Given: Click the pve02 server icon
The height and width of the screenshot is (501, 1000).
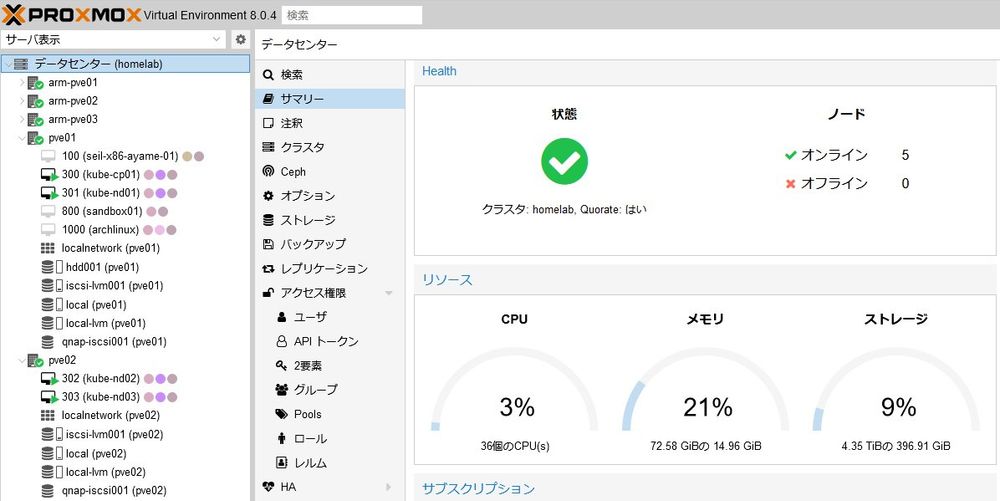Looking at the screenshot, I should click(x=35, y=361).
